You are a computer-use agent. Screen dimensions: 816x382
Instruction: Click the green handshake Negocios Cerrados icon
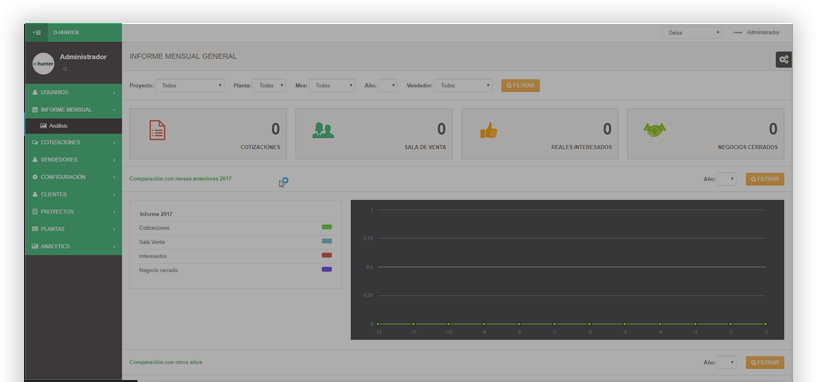(654, 130)
